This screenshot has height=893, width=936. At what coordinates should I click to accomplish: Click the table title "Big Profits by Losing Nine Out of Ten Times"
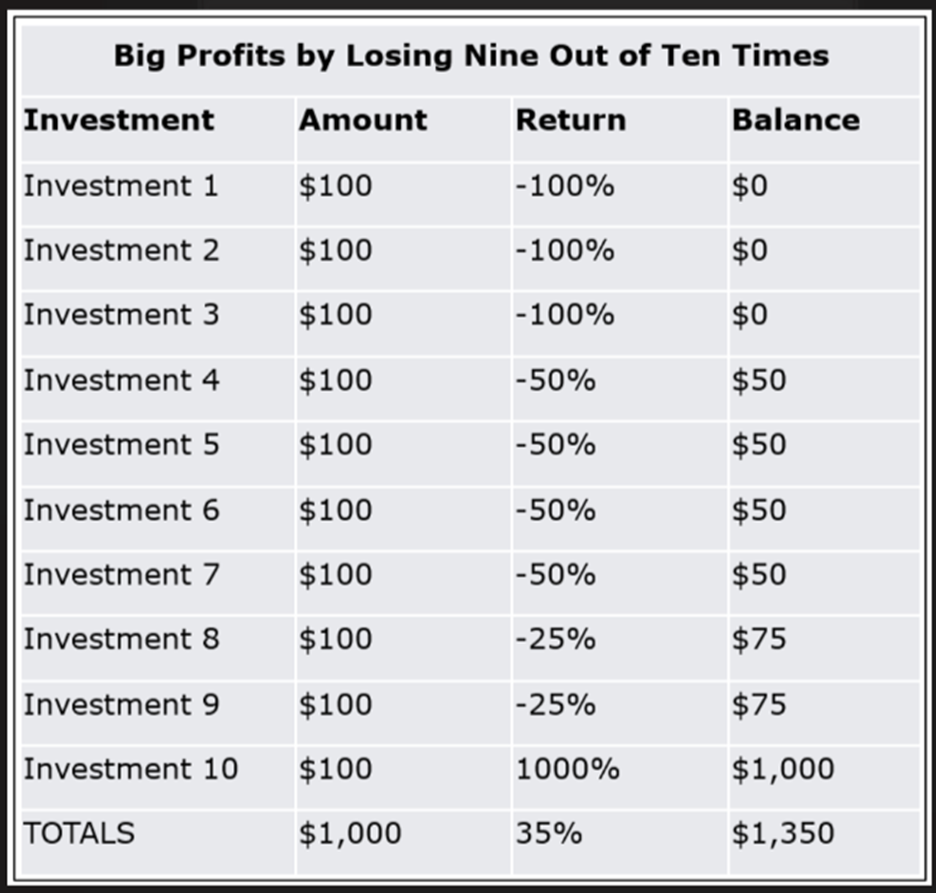click(471, 55)
